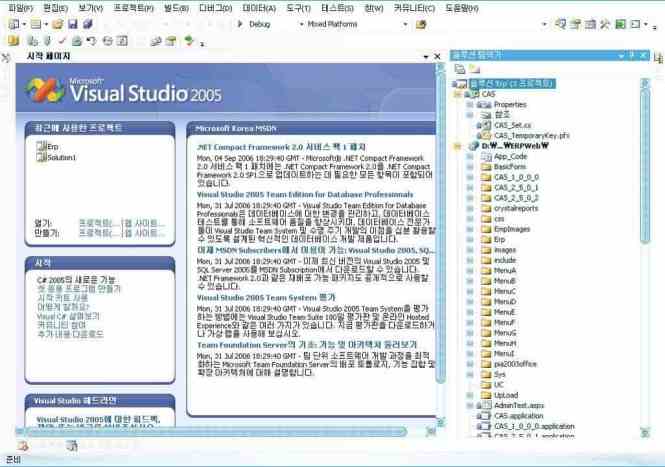Click the auto-hide pin on Solution Explorer
This screenshot has height=467, width=665.
tap(632, 55)
